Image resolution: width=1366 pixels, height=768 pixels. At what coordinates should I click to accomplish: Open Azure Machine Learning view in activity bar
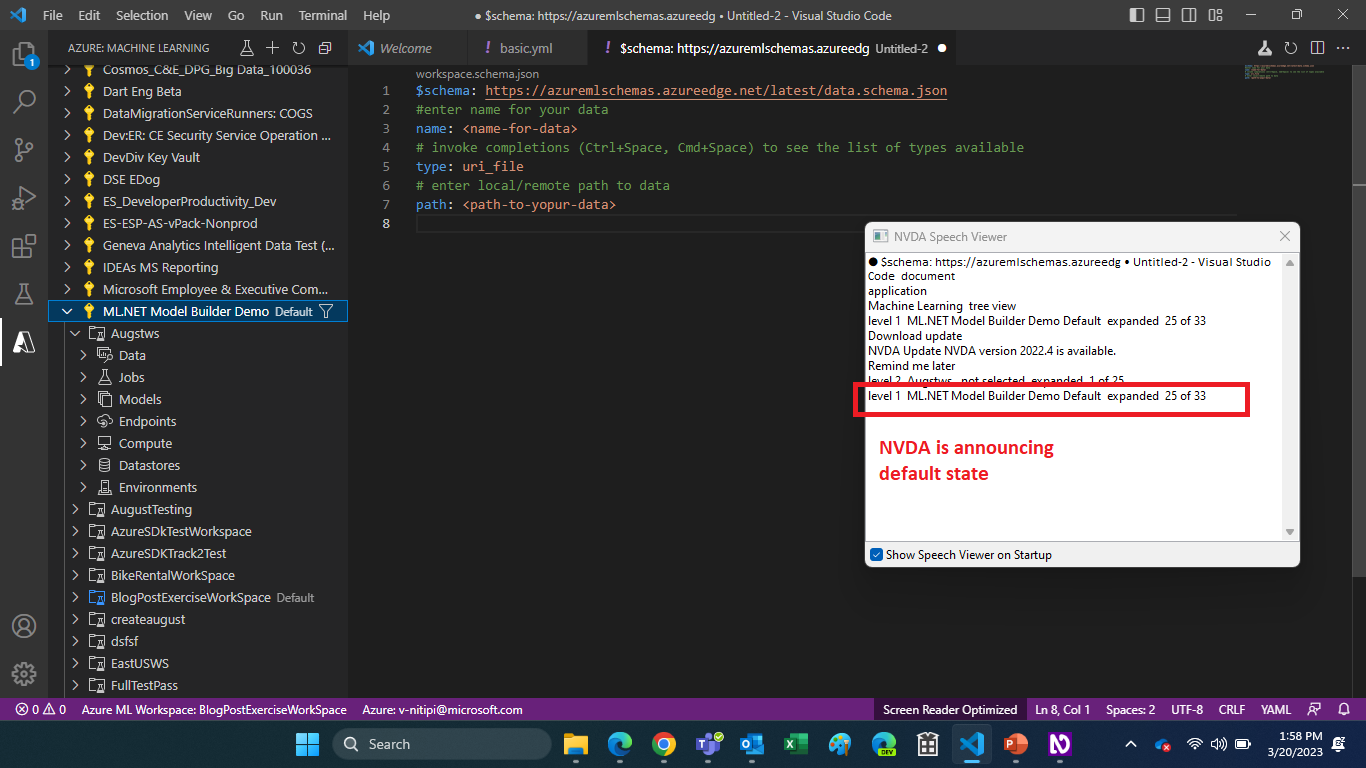pos(25,342)
